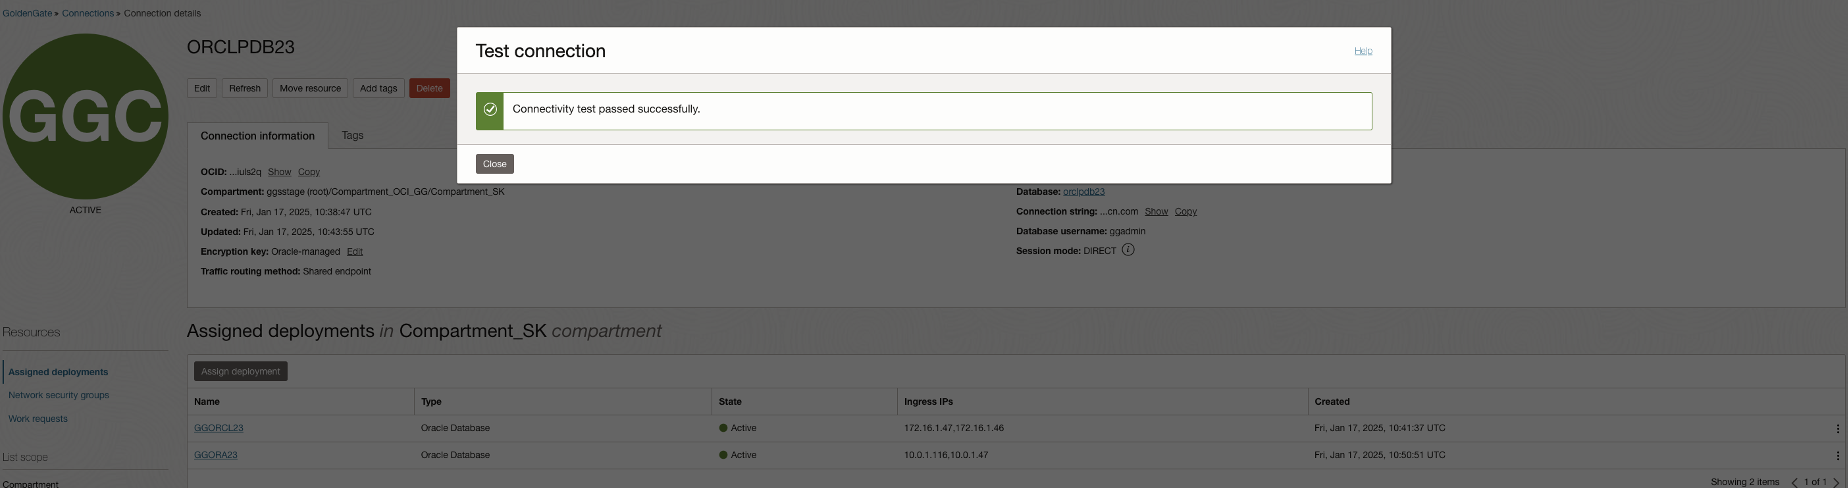Click 'Showing 2 items' text
Screen dimensions: 1848x488
pos(1745,482)
